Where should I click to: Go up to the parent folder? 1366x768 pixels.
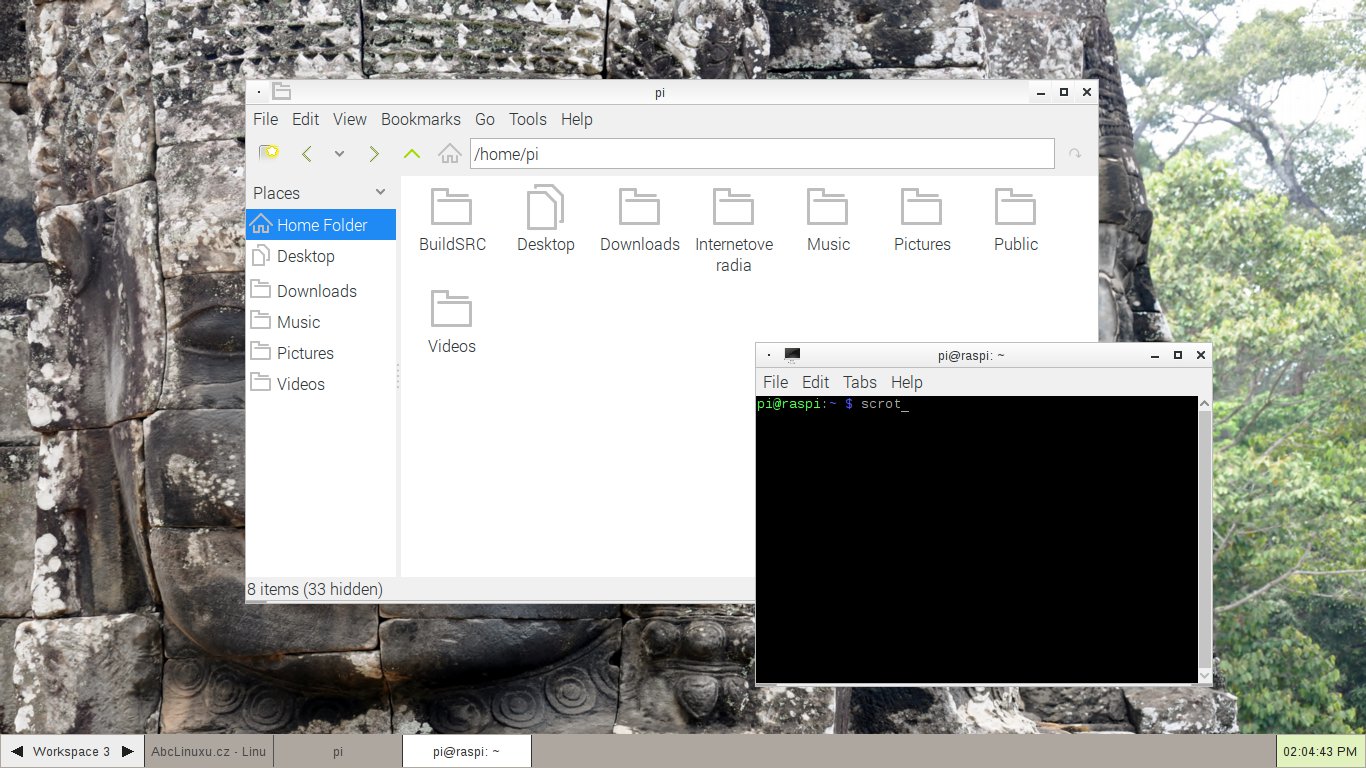(411, 153)
